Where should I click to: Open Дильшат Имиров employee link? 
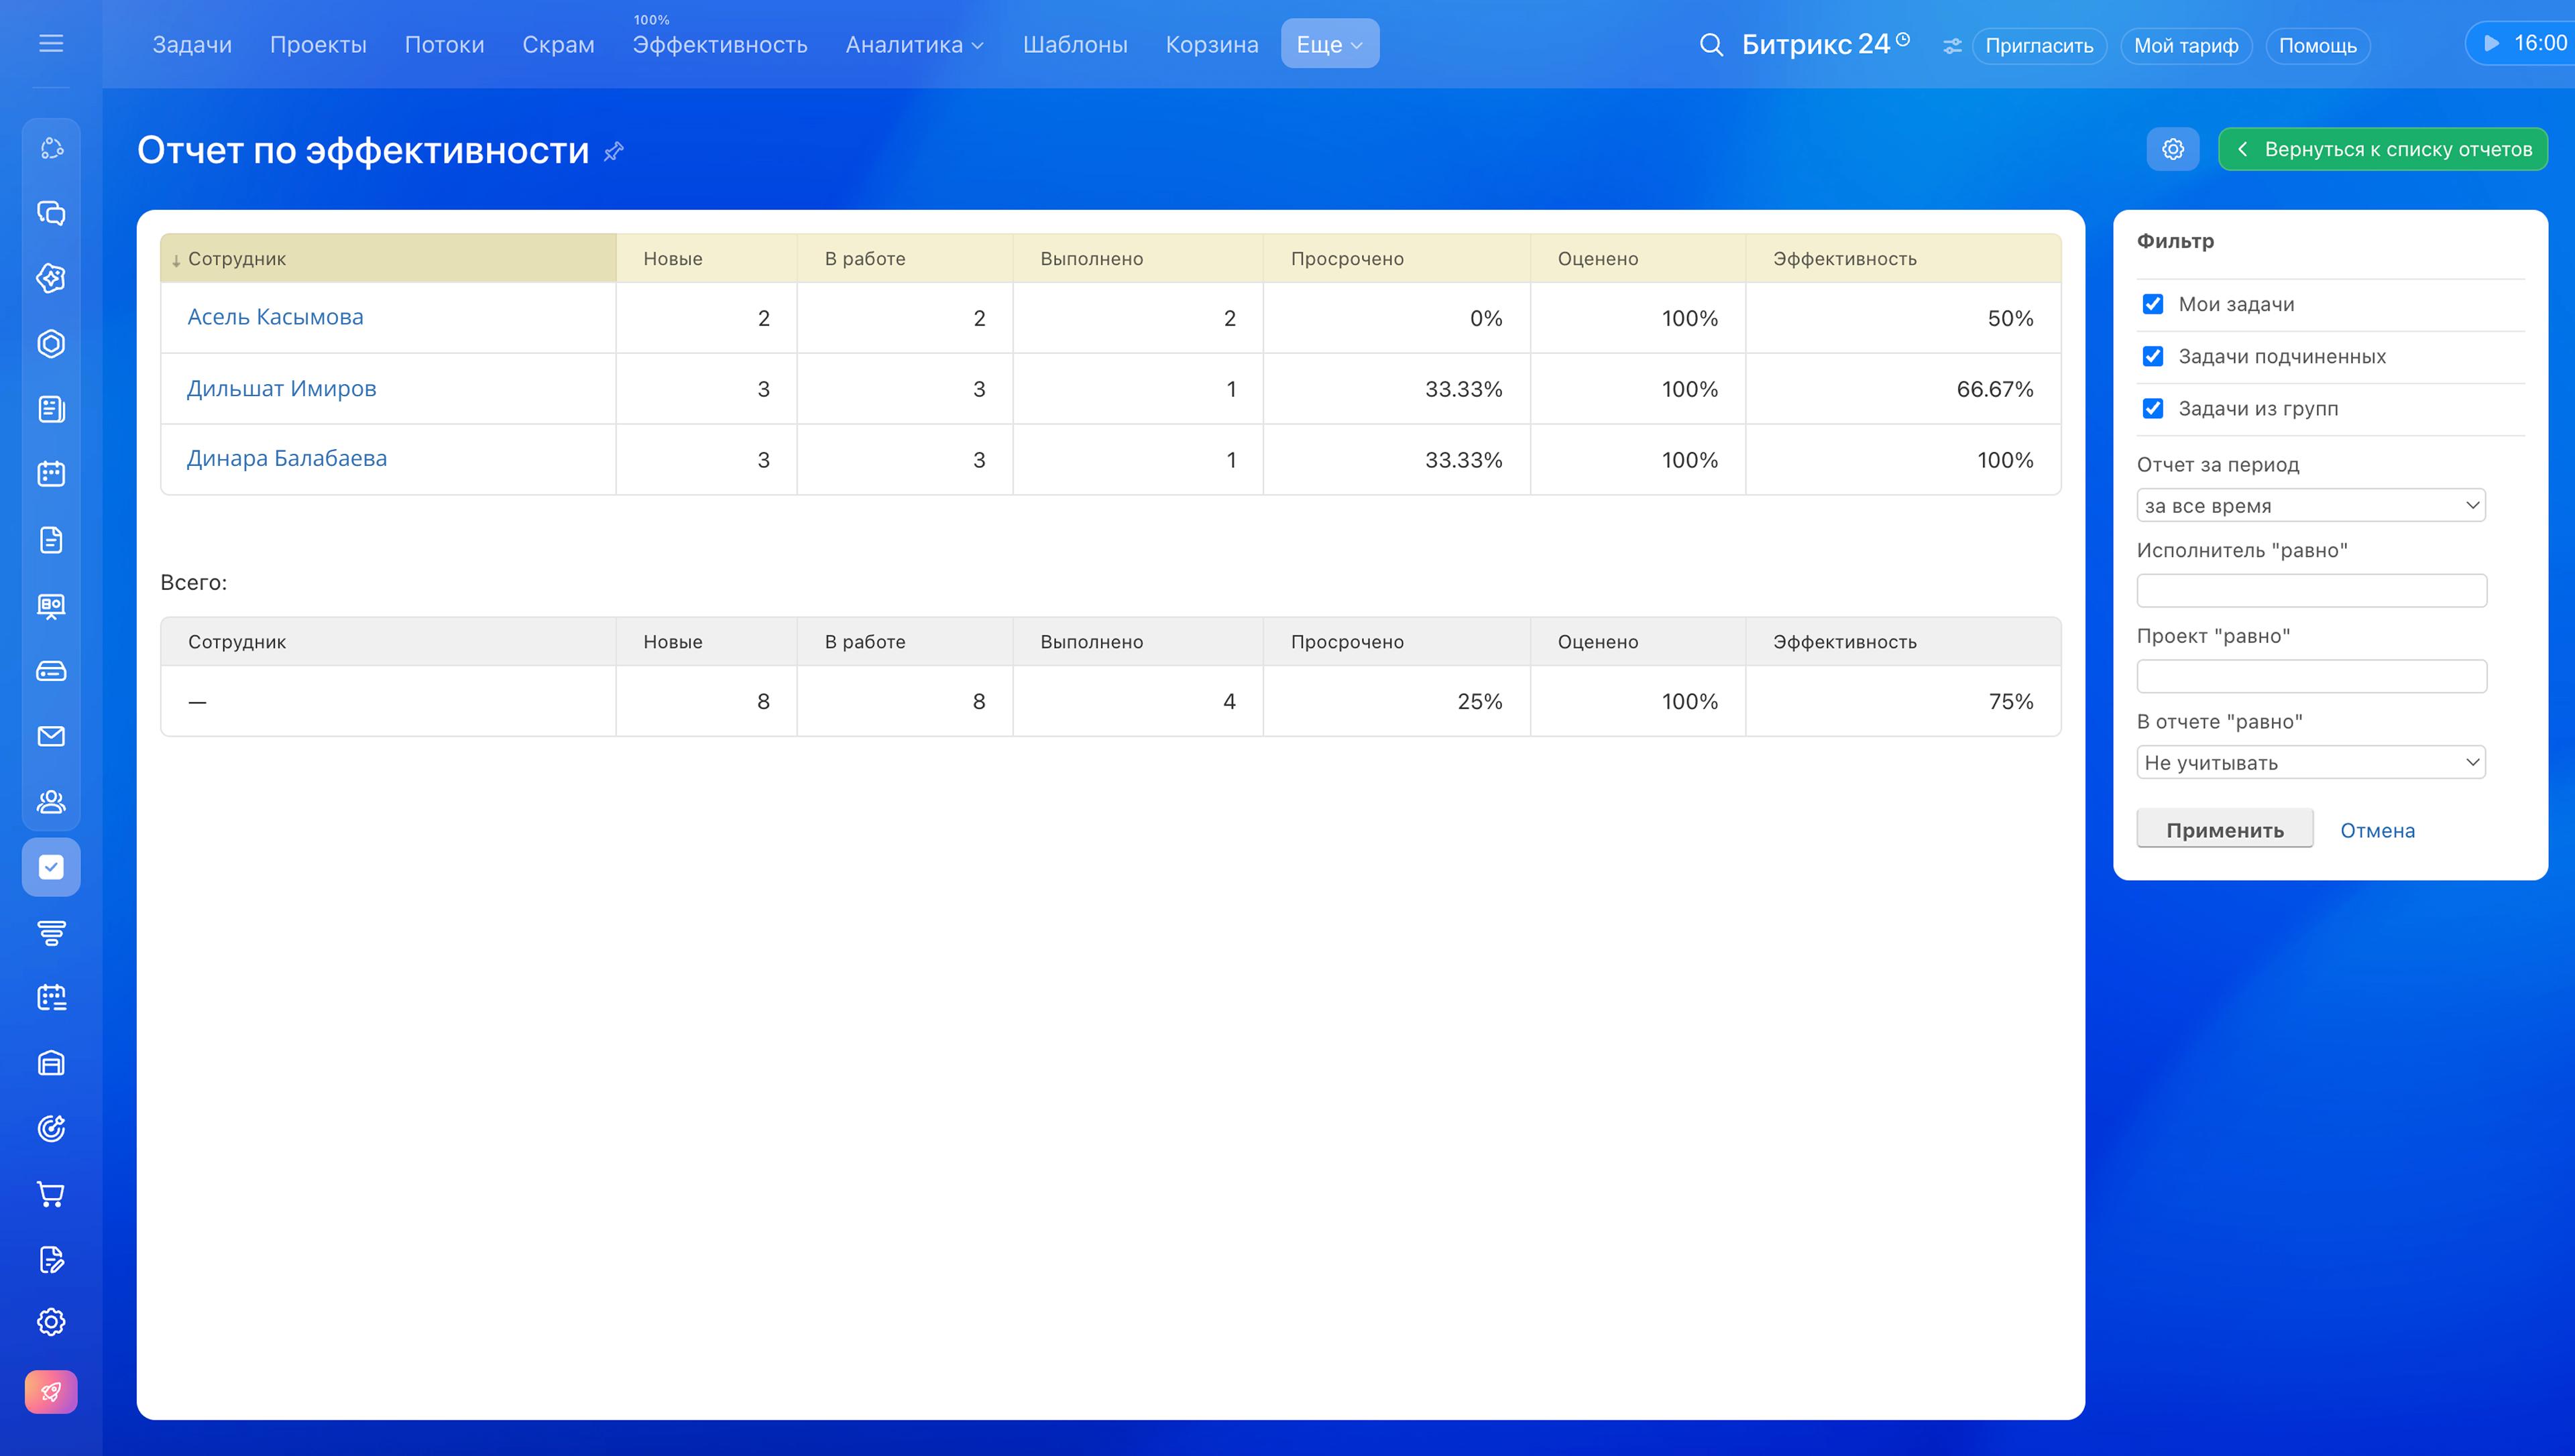coord(281,388)
